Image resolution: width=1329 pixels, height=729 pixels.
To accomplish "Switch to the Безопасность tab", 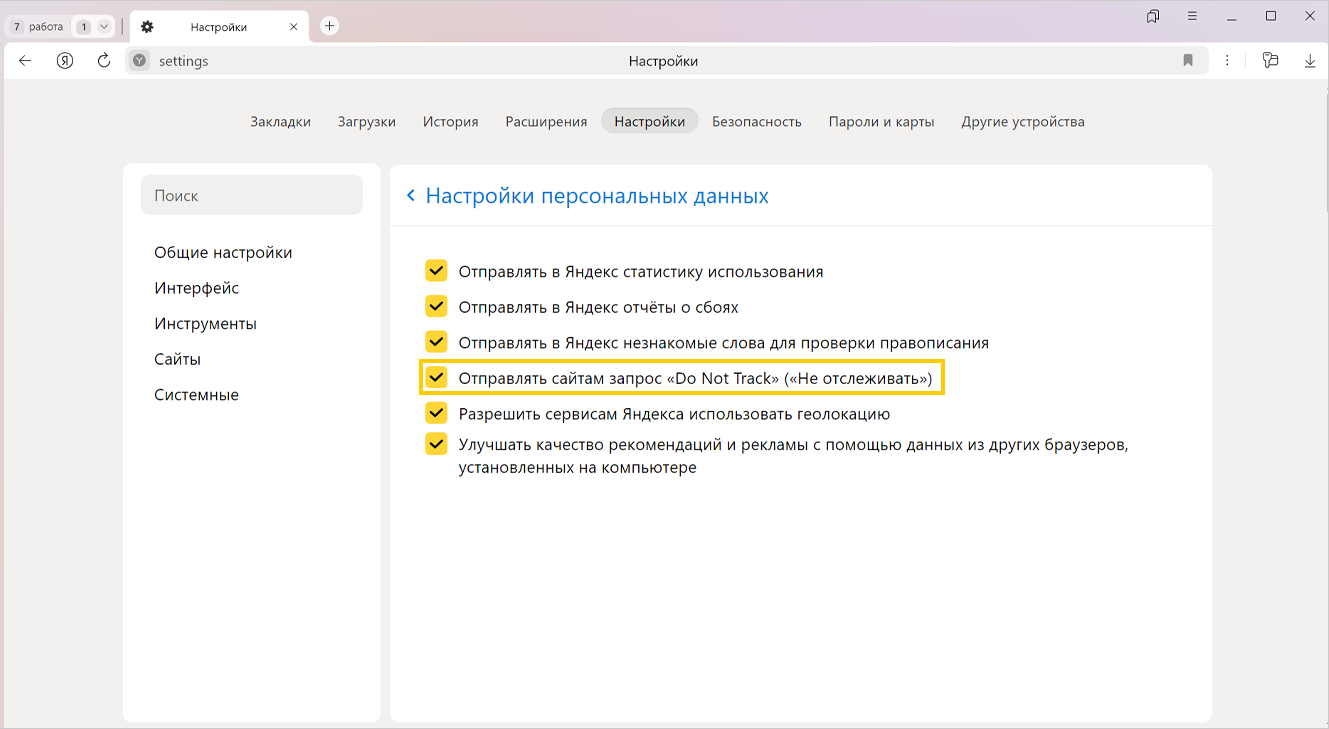I will click(x=756, y=122).
